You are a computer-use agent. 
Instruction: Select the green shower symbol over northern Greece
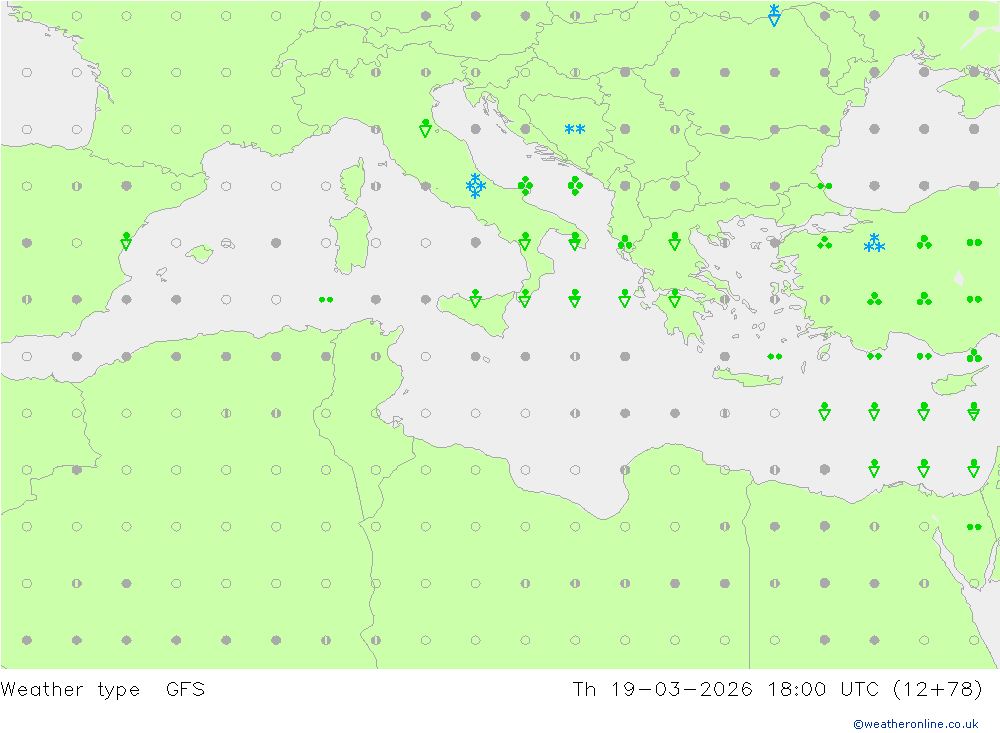point(675,242)
